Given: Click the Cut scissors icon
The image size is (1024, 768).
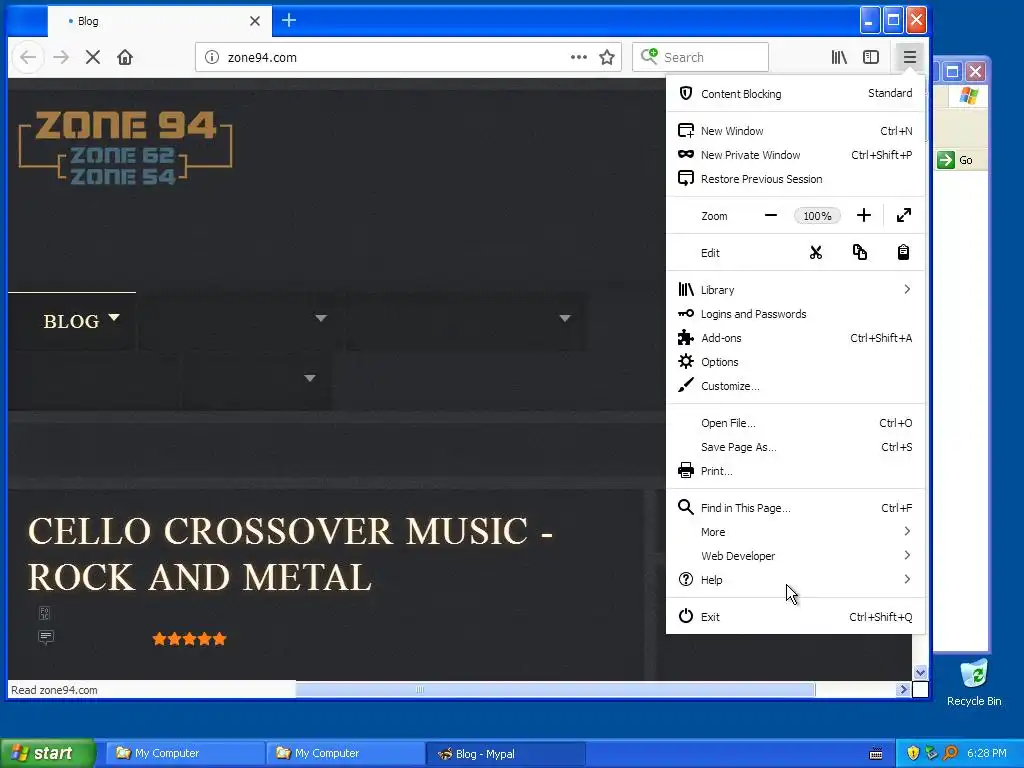Looking at the screenshot, I should [x=816, y=253].
